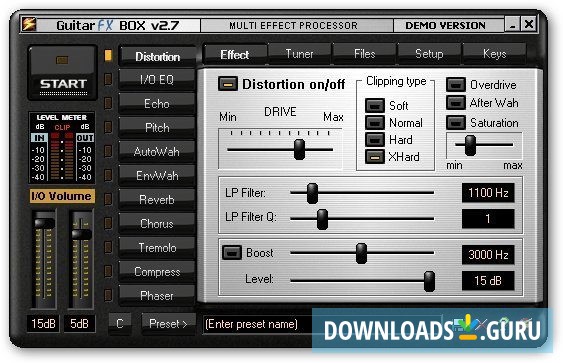
Task: Switch to the Keys tab
Action: (494, 54)
